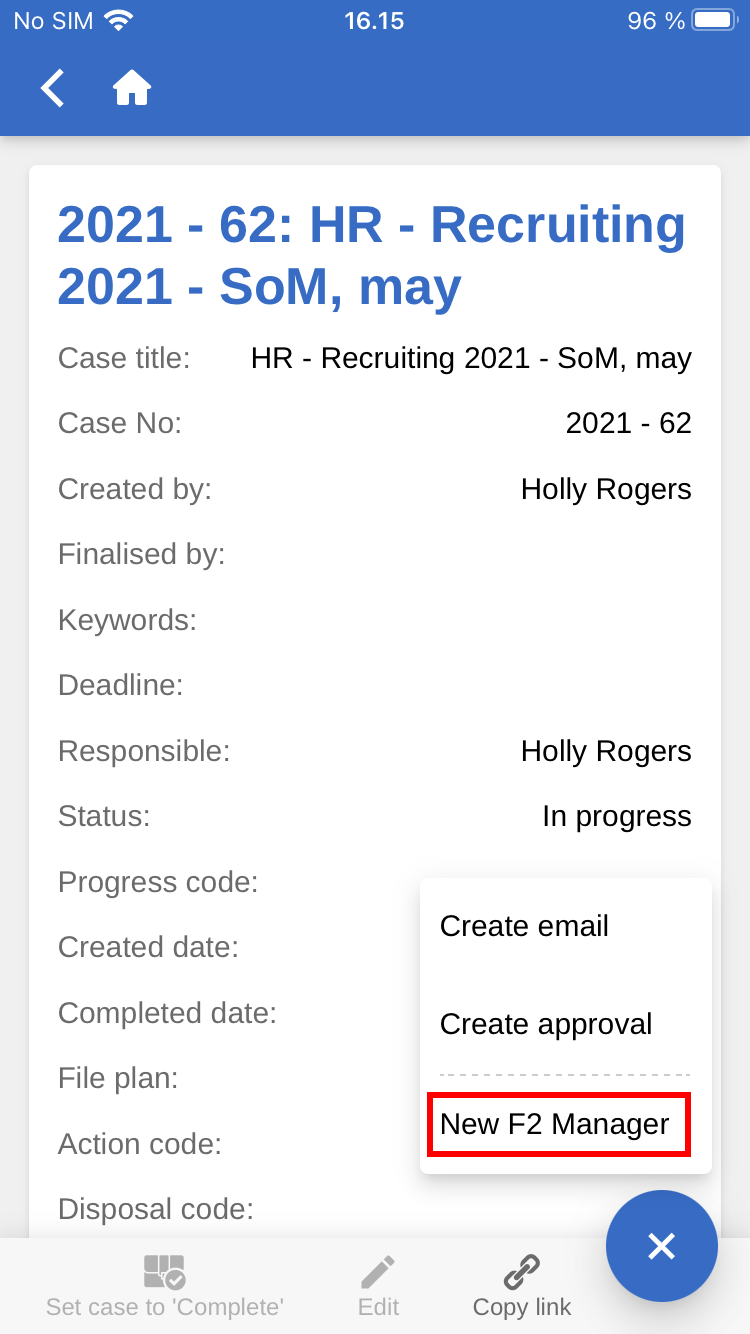Tap the Copy link chain icon
The width and height of the screenshot is (750, 1334).
[522, 1272]
